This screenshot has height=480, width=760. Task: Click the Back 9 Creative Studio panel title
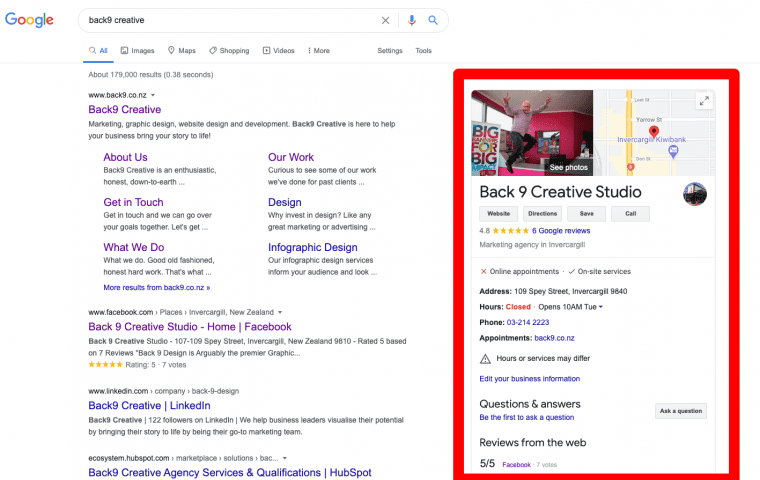(560, 192)
